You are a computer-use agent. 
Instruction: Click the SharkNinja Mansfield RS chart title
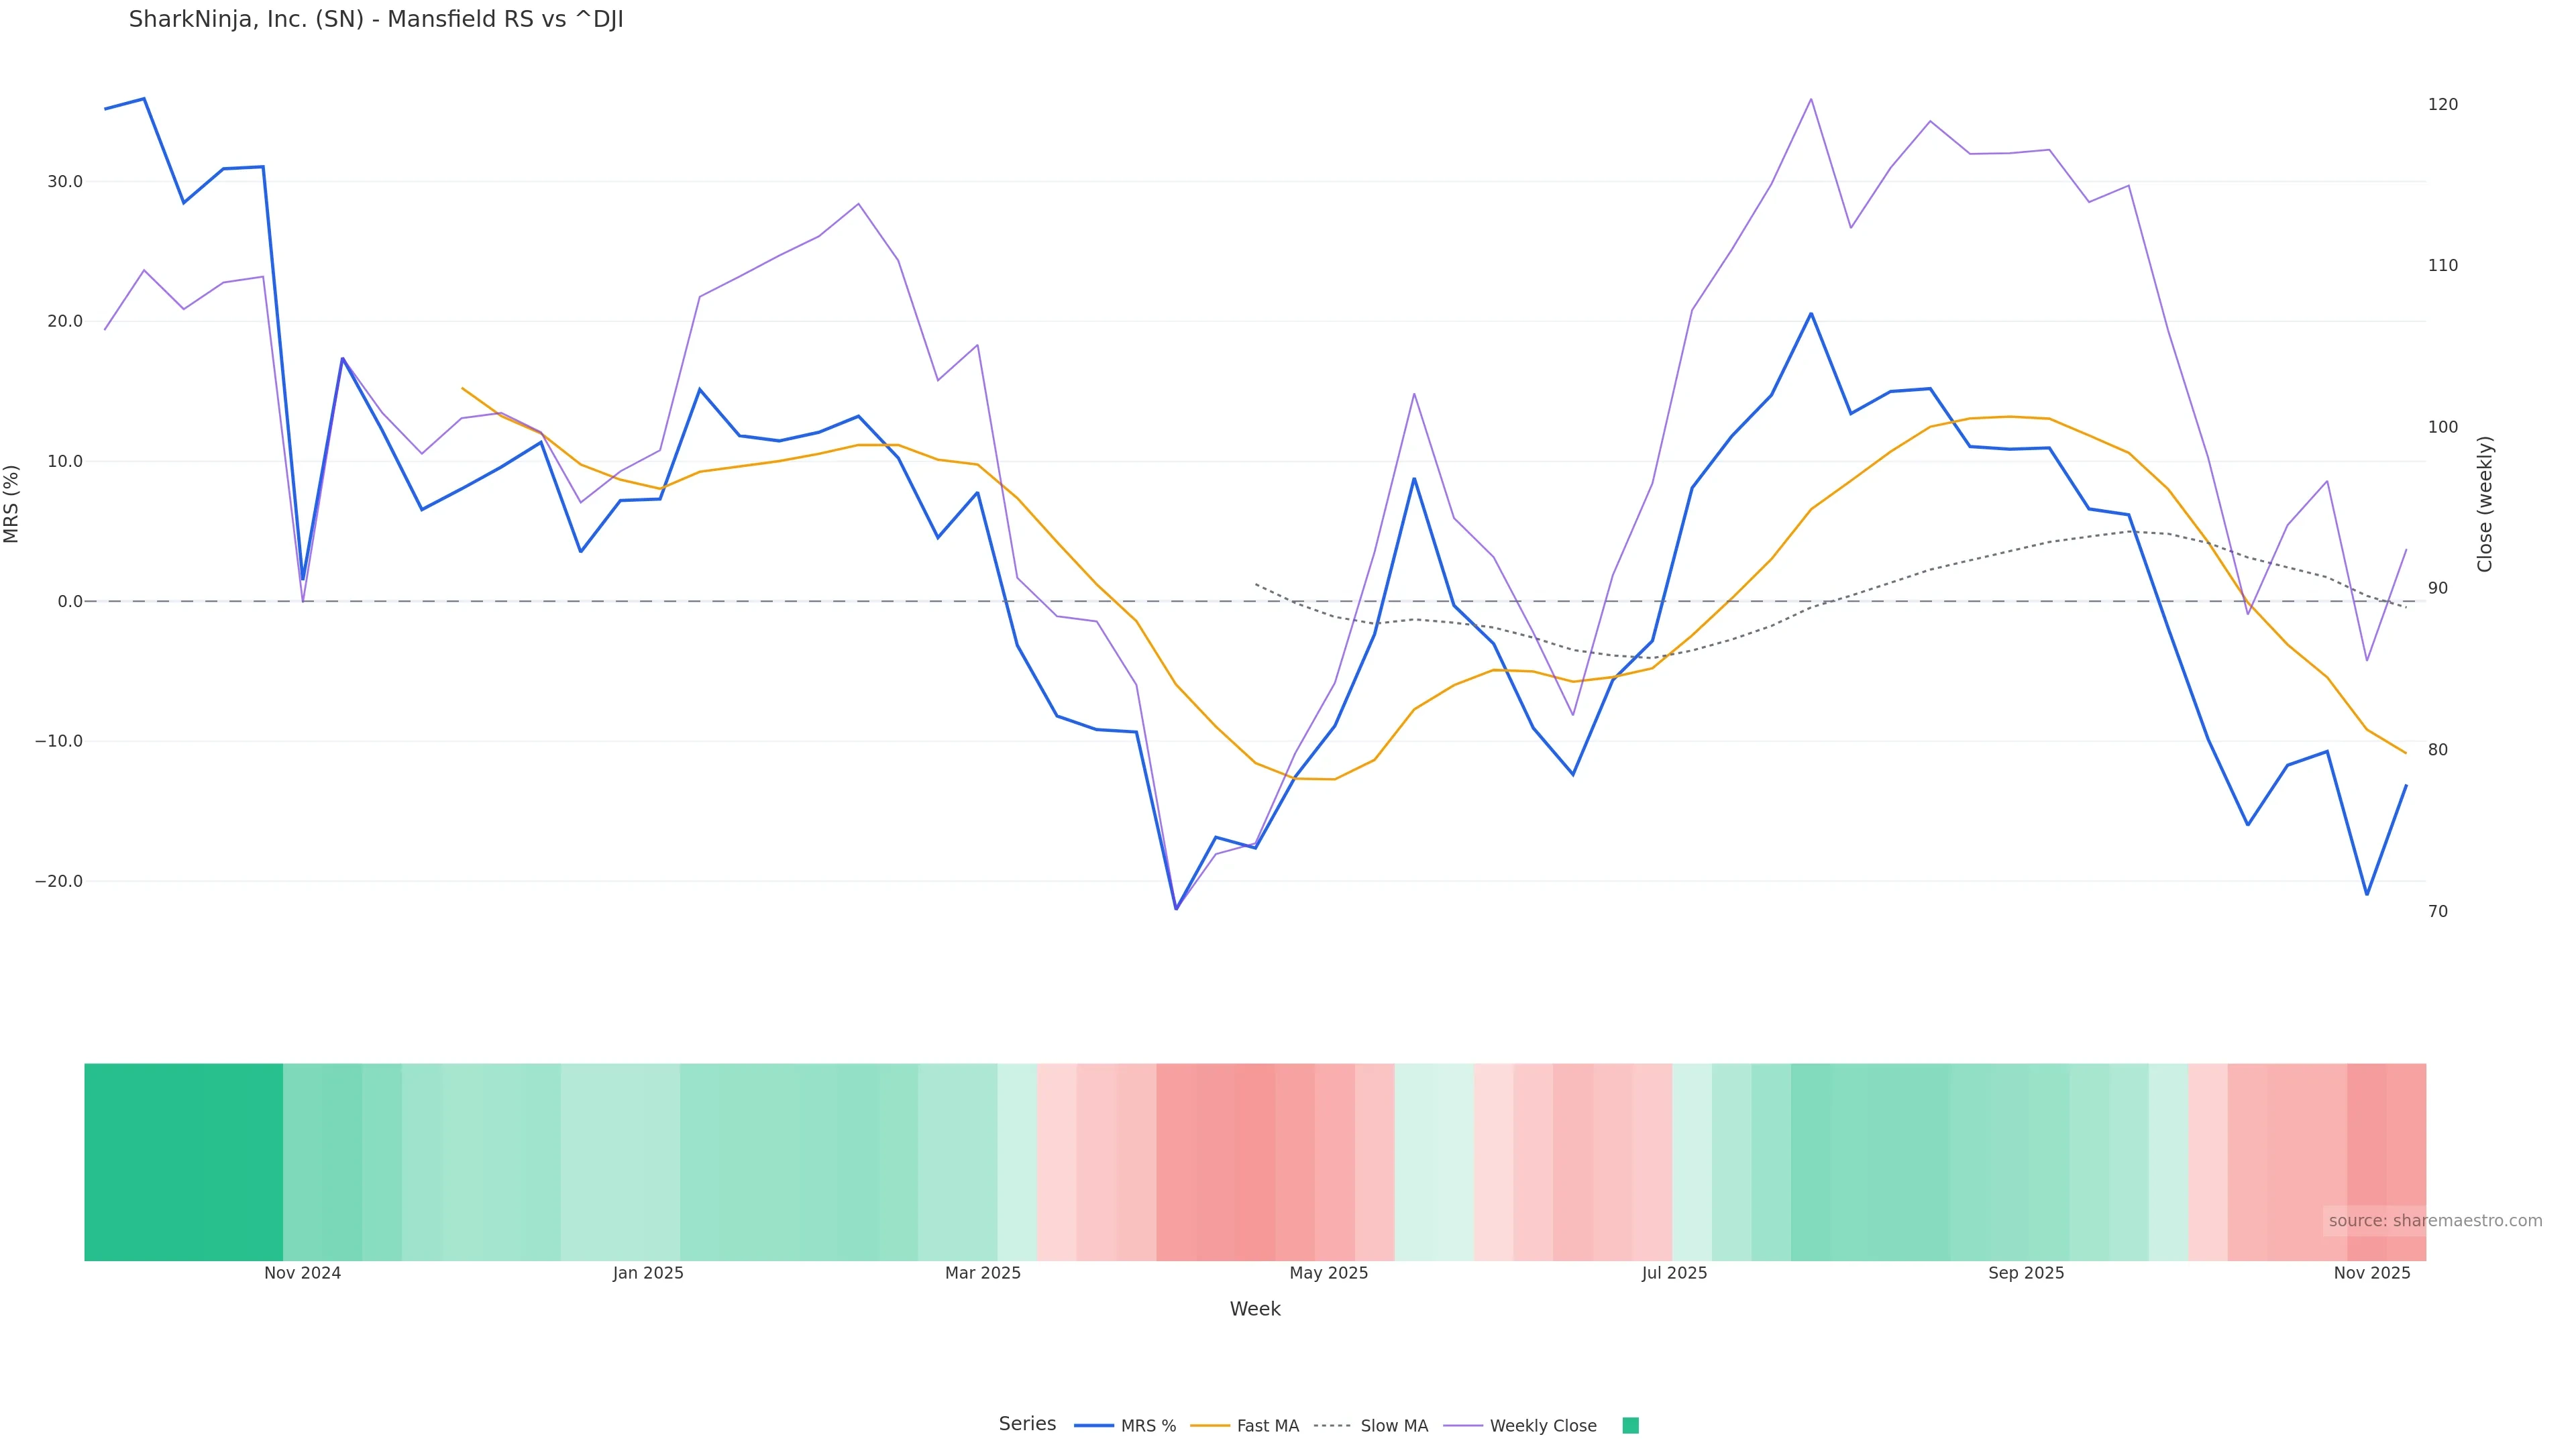click(x=376, y=20)
